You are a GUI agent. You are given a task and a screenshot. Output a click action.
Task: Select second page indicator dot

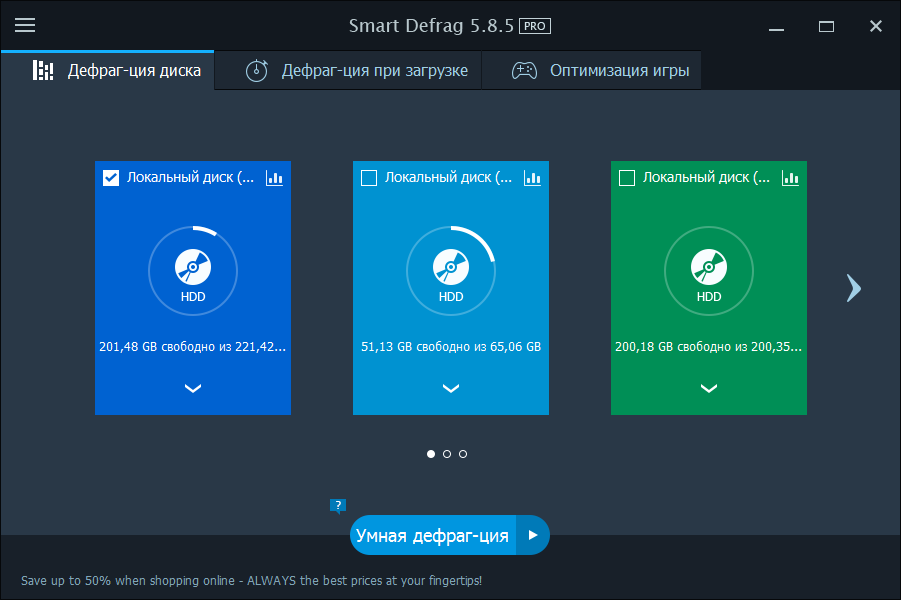click(x=447, y=454)
